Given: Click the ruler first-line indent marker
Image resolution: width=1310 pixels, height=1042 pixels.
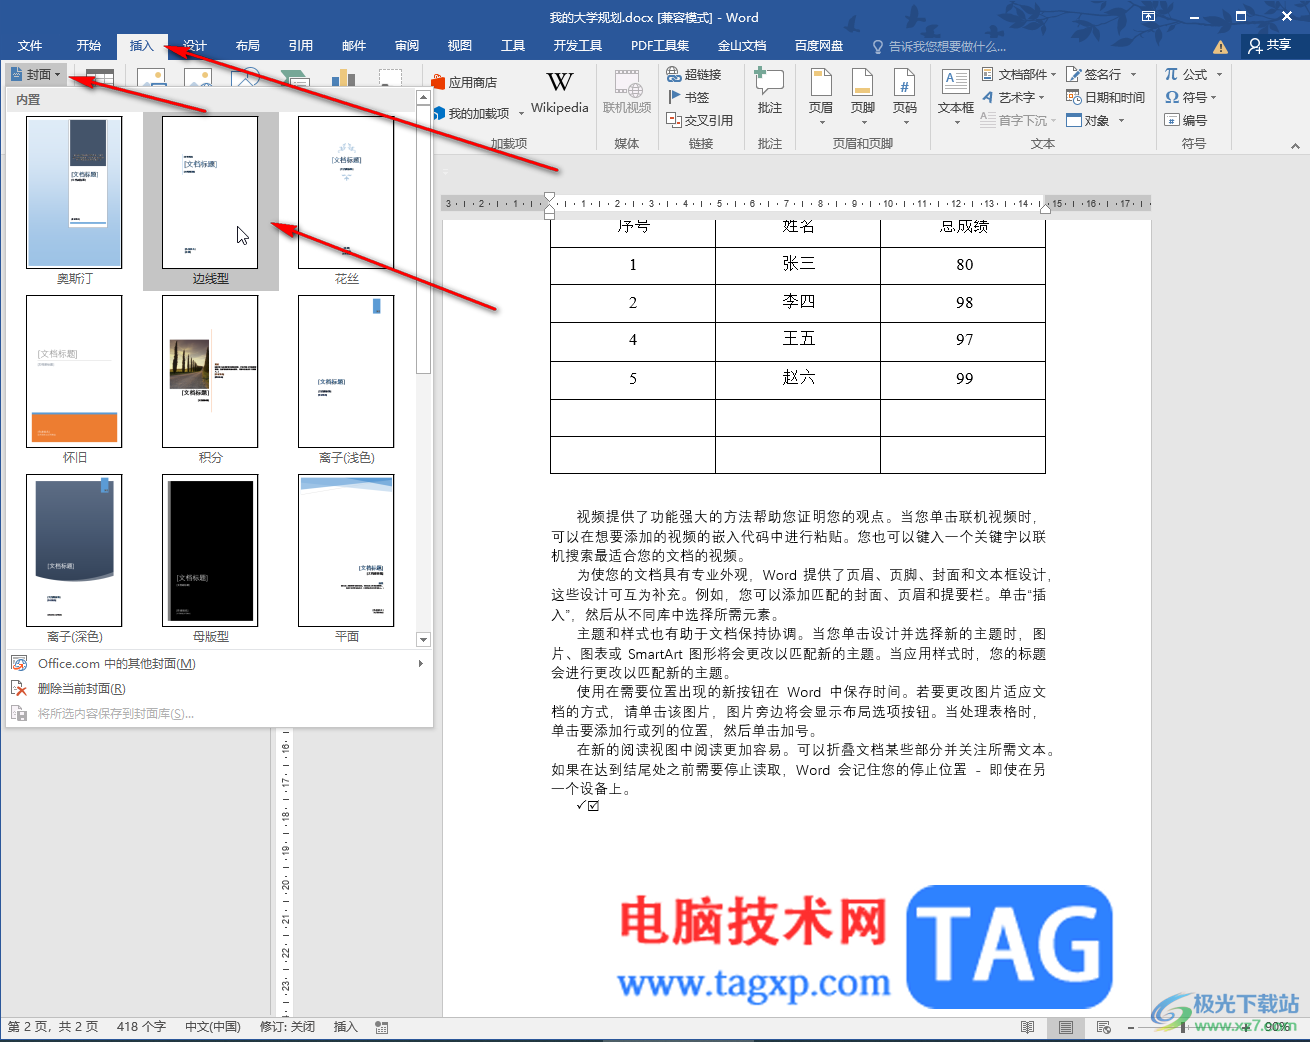Looking at the screenshot, I should [549, 198].
